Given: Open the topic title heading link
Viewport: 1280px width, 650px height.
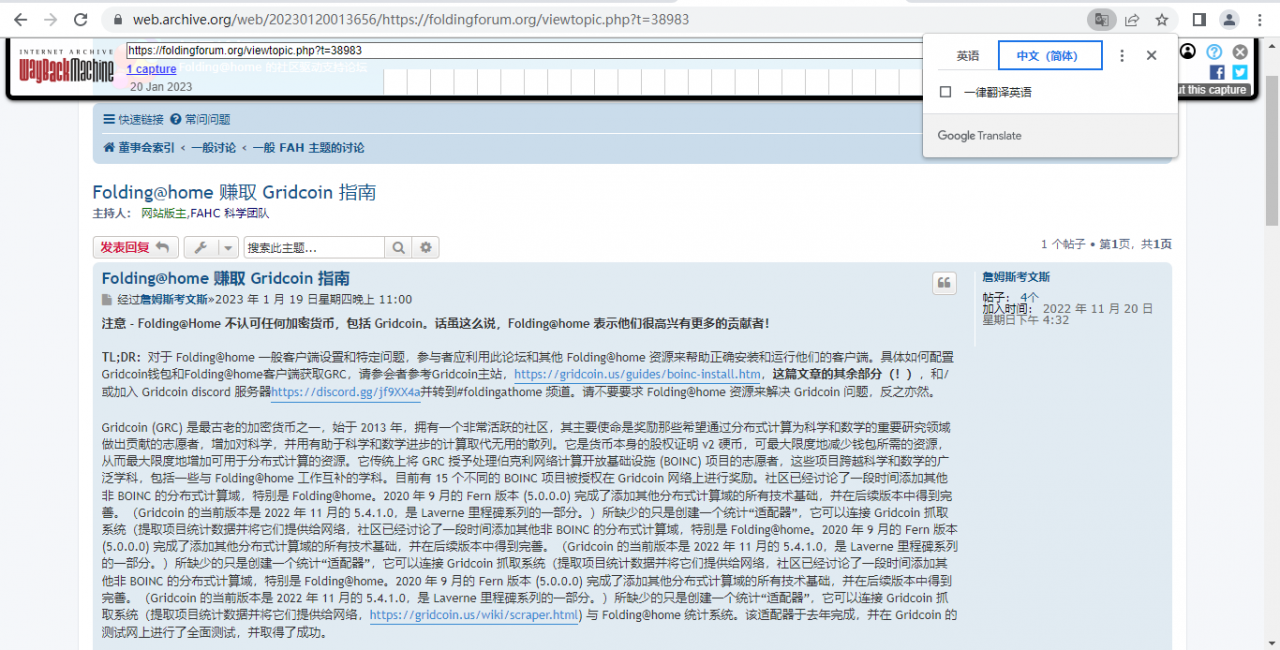Looking at the screenshot, I should point(234,192).
